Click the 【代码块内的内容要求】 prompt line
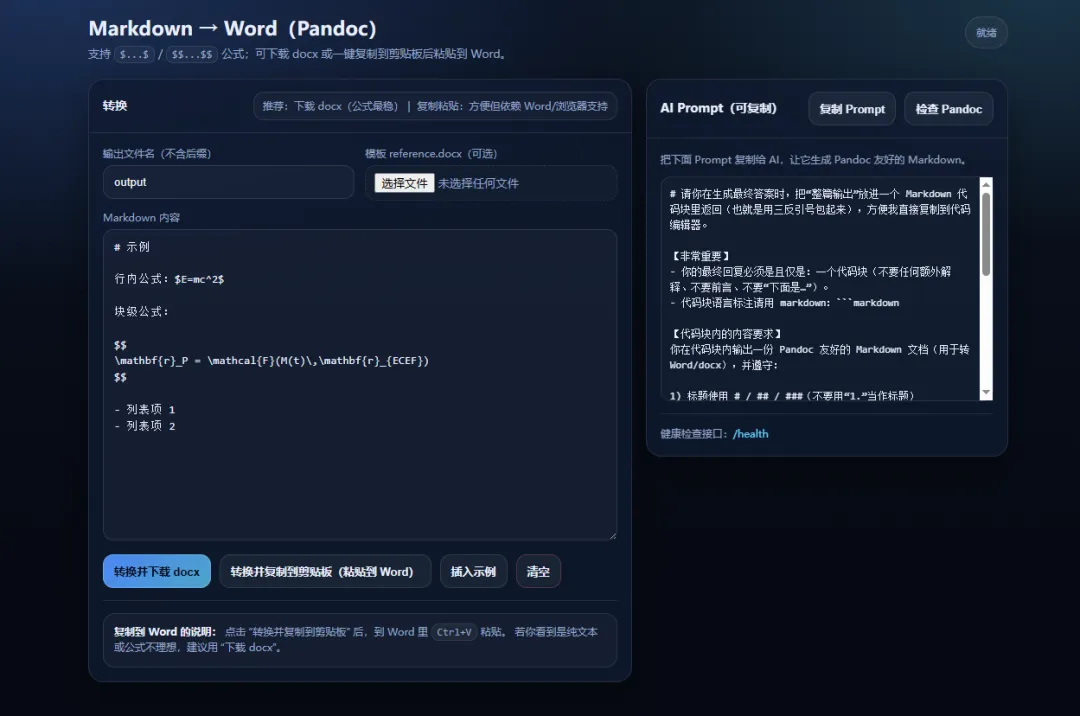This screenshot has height=716, width=1080. pos(725,334)
